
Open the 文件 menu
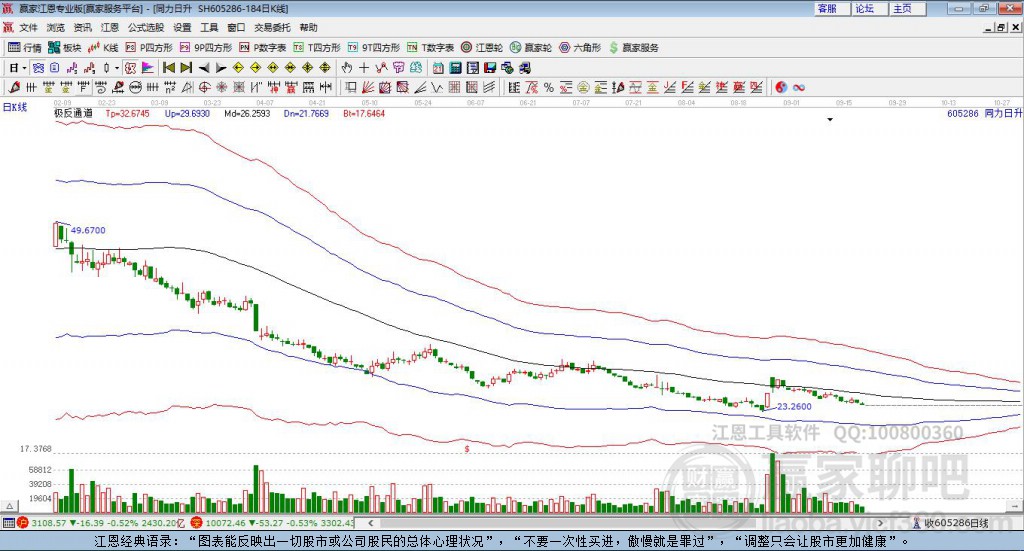[28, 27]
